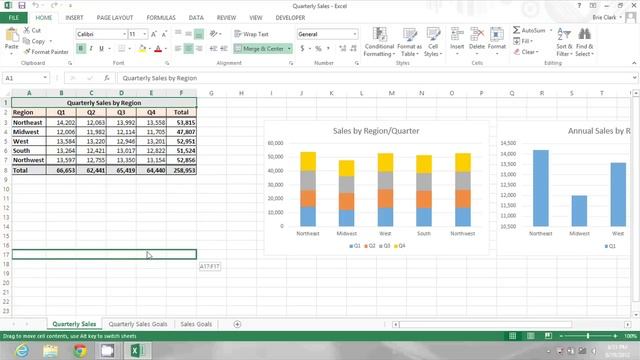This screenshot has height=360, width=640.
Task: Open the Sales Goals sheet tab
Action: click(196, 324)
